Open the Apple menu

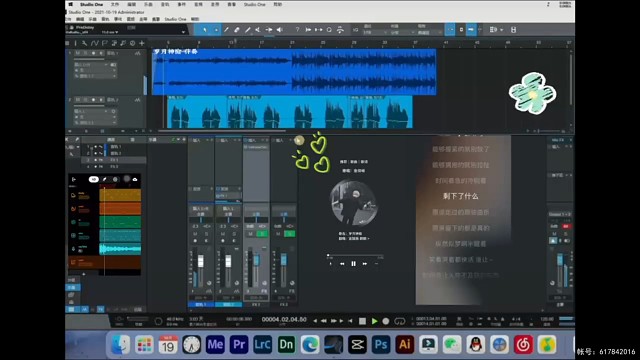71,4
